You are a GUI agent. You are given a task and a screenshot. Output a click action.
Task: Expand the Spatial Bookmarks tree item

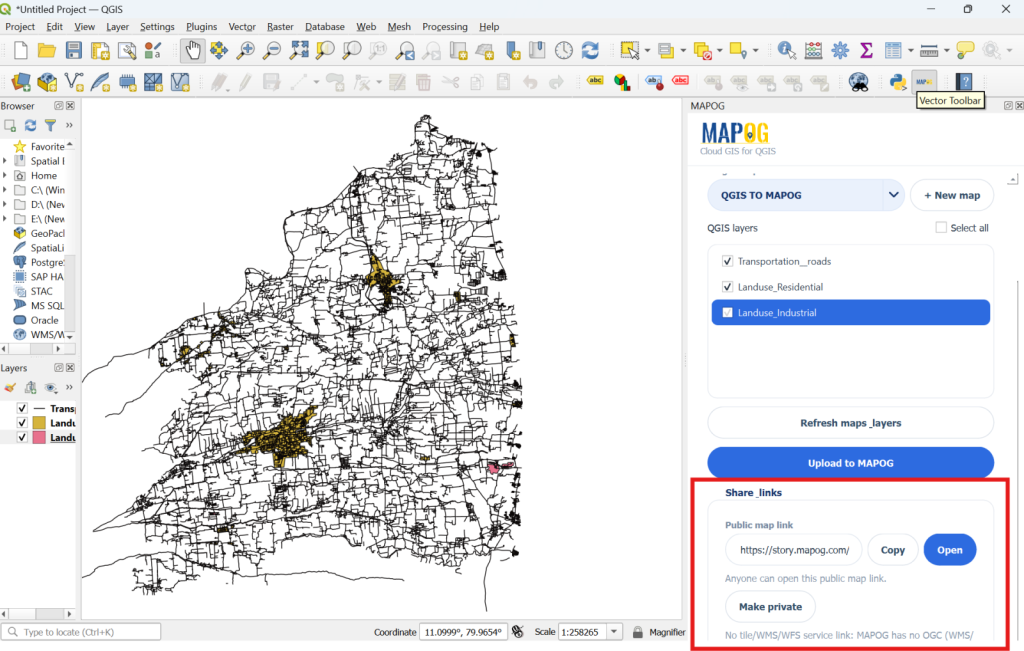pos(5,161)
